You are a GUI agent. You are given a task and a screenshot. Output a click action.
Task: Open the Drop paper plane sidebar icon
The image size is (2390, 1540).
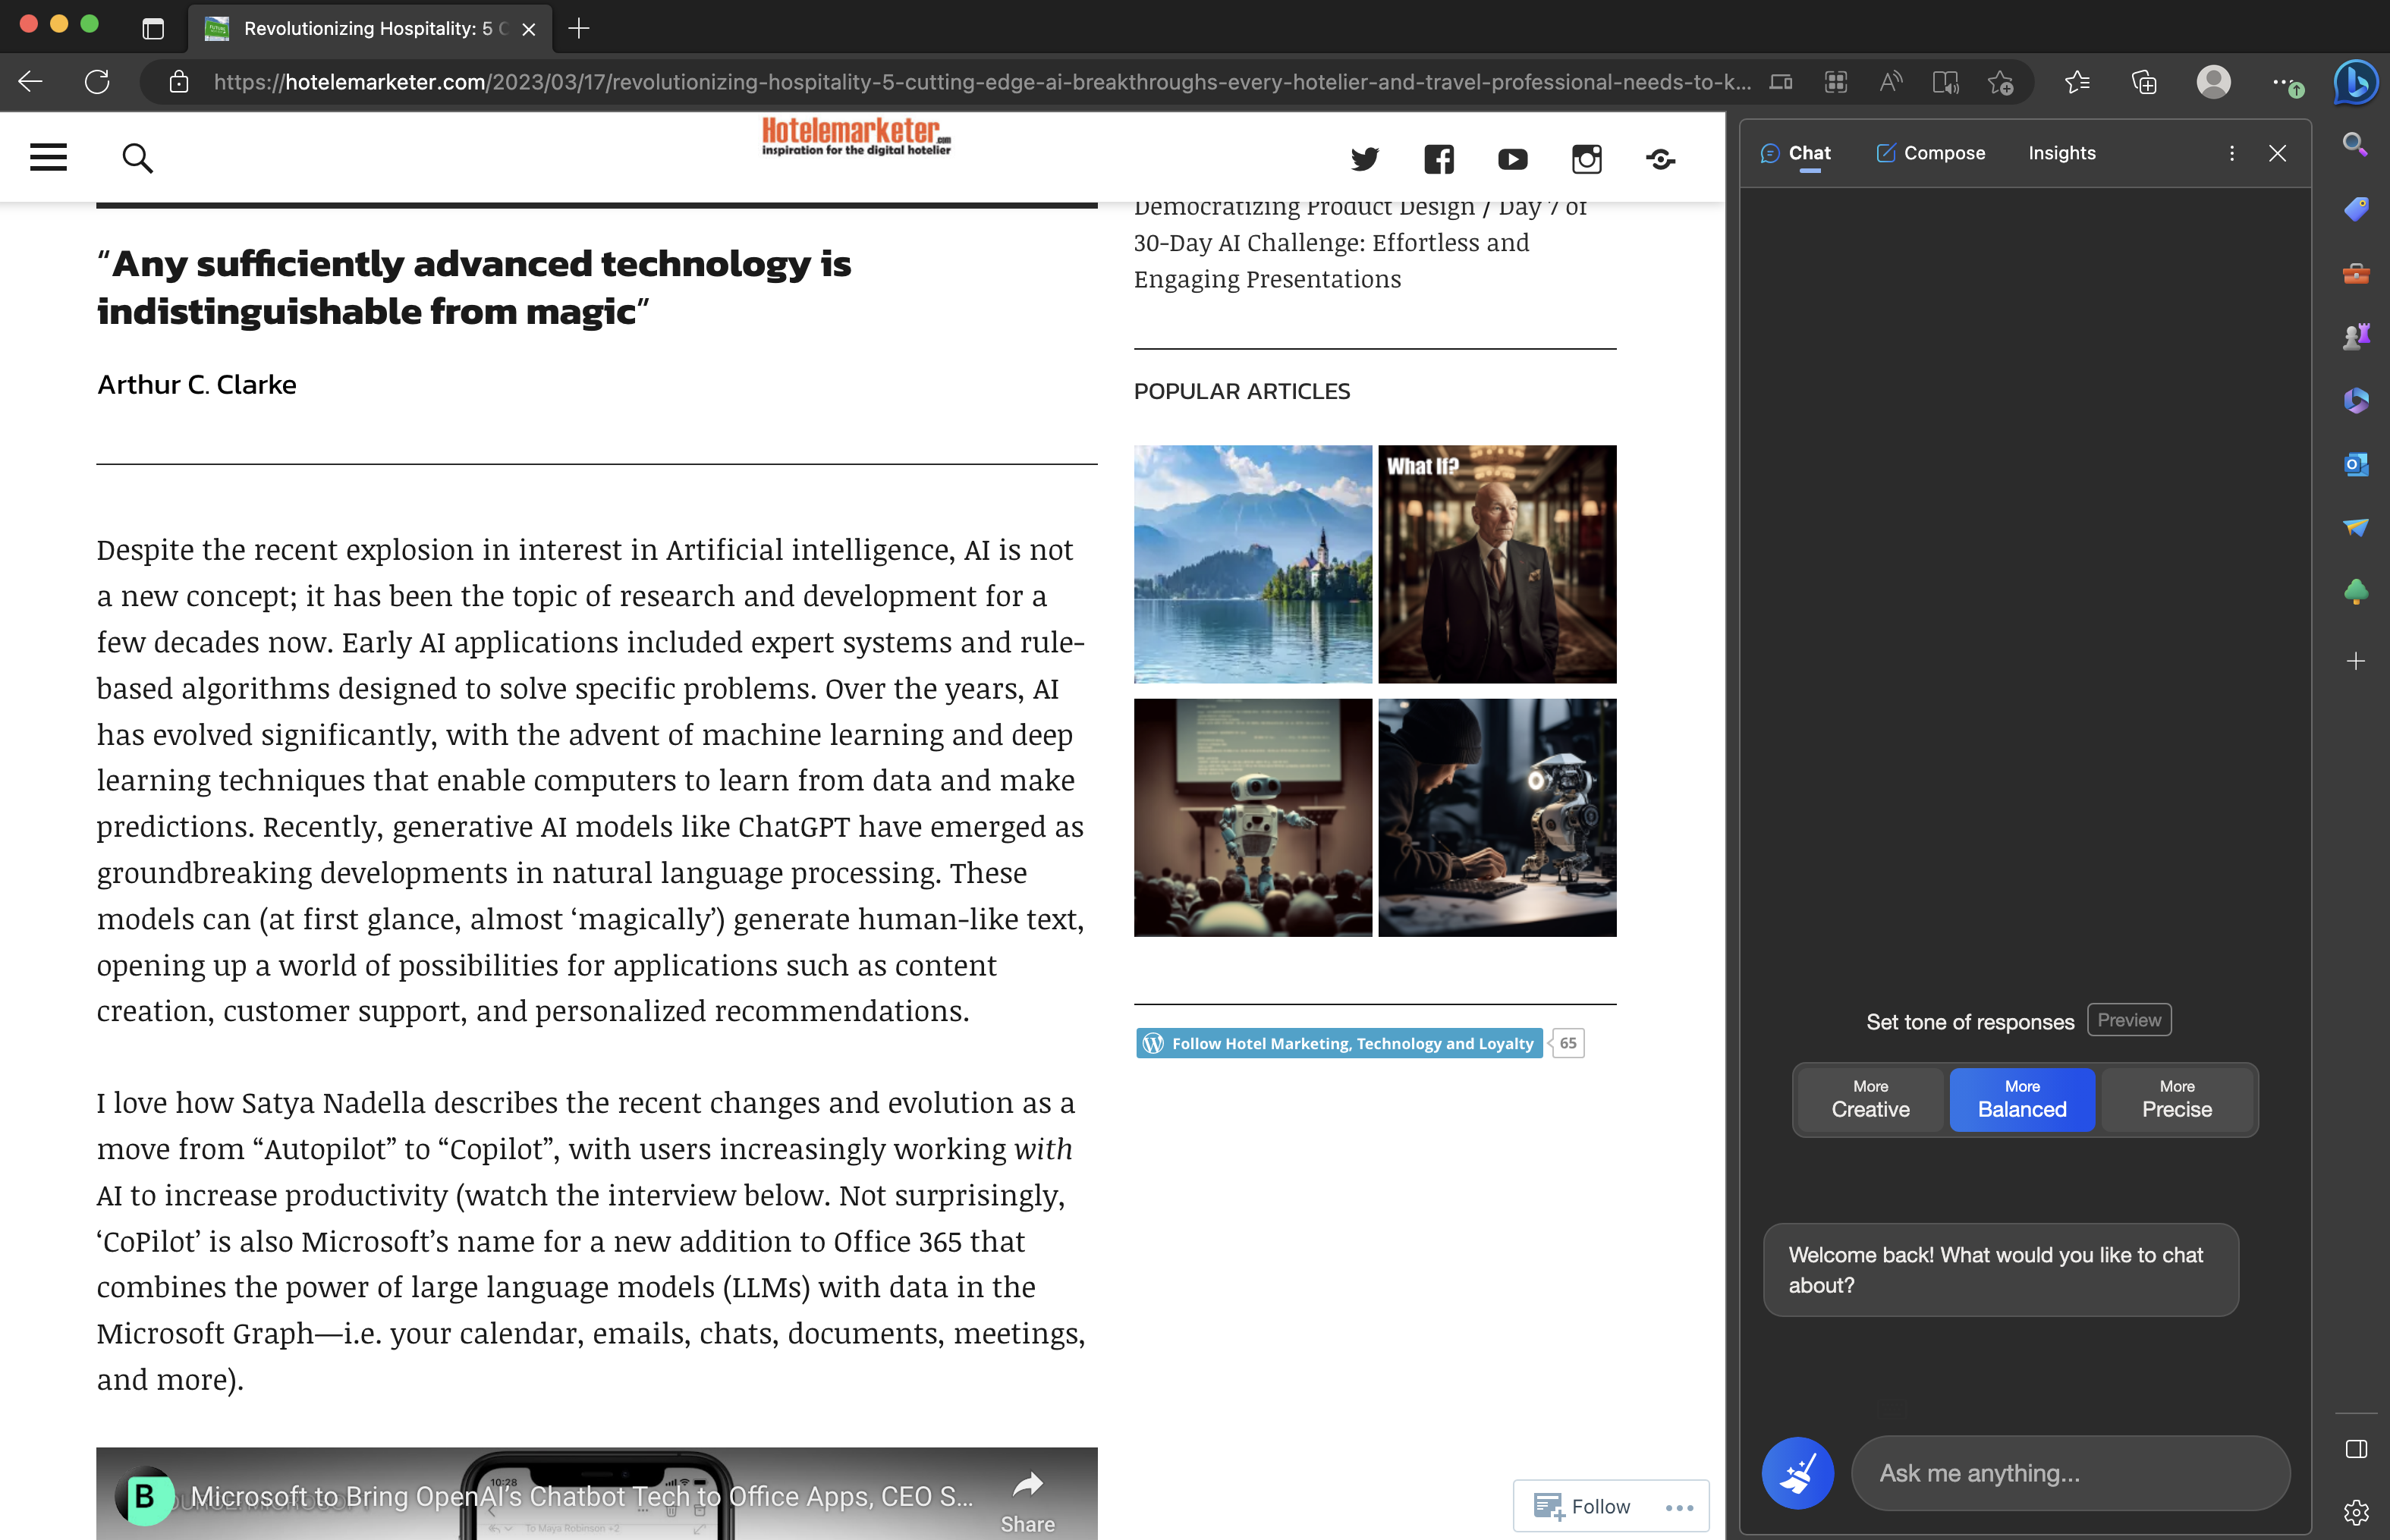(x=2355, y=528)
